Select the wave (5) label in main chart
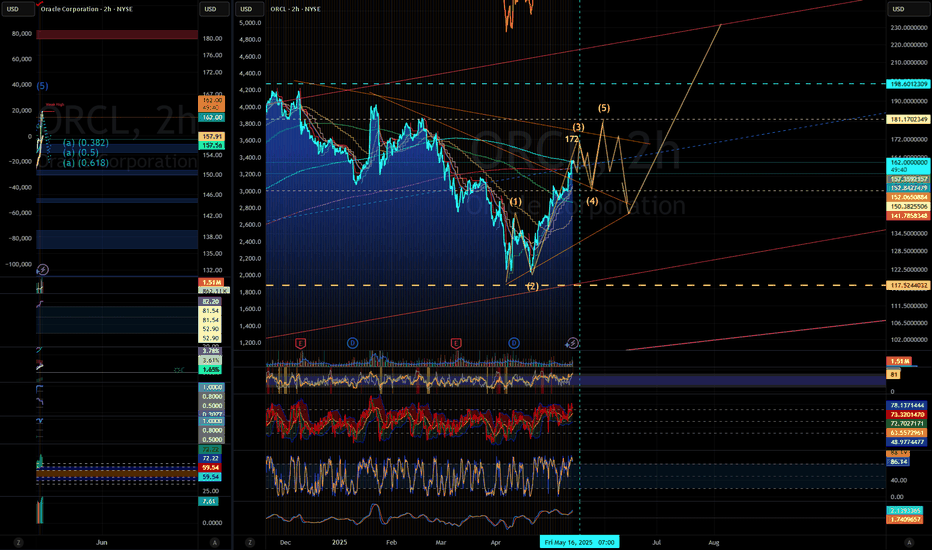 pyautogui.click(x=603, y=108)
